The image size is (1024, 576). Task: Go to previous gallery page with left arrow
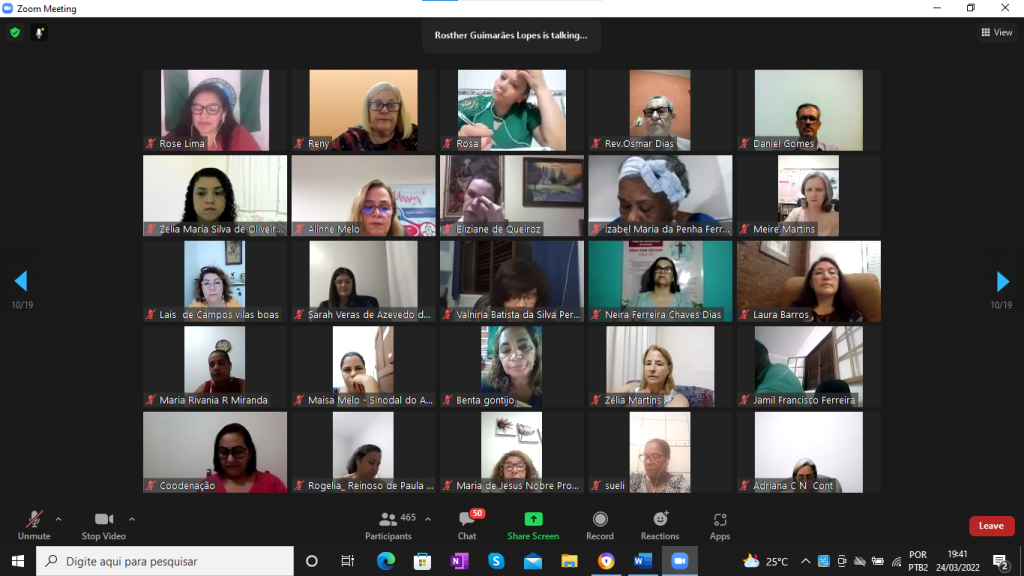click(21, 281)
